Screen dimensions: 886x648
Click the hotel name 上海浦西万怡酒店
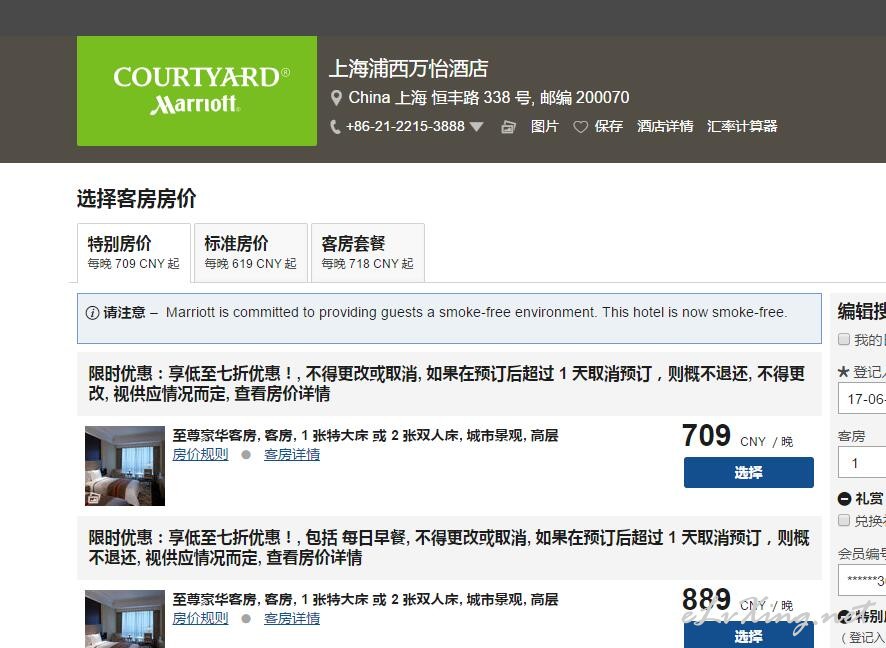409,68
